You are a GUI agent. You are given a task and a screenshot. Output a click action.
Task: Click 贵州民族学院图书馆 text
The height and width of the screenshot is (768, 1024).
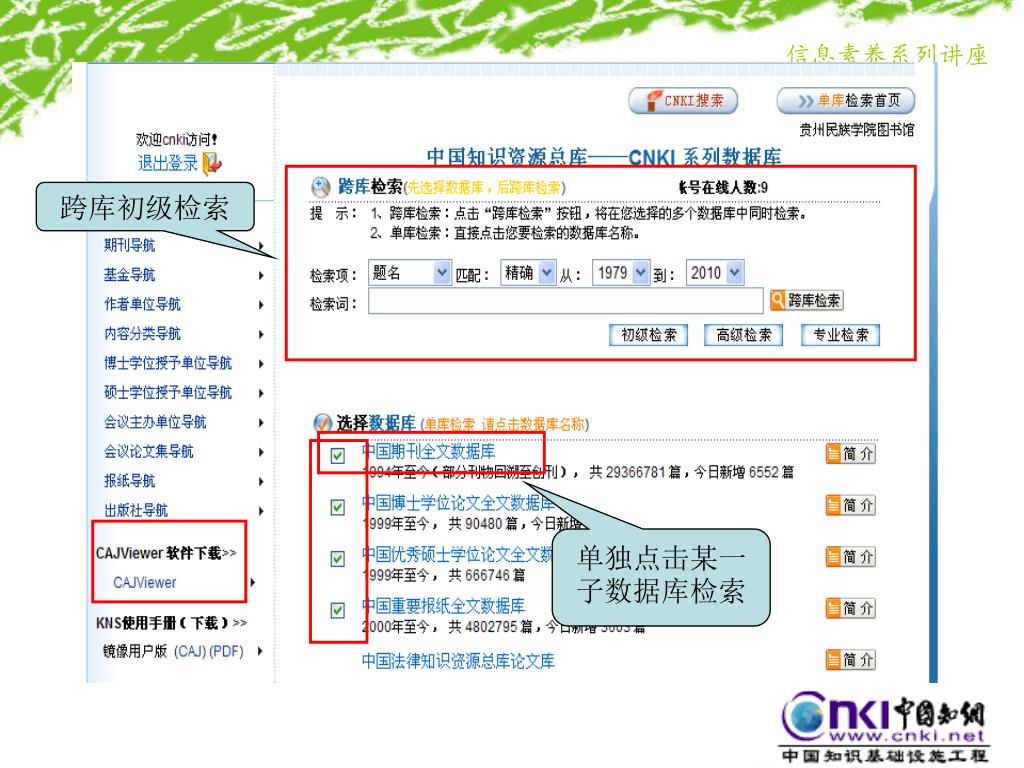coord(857,130)
